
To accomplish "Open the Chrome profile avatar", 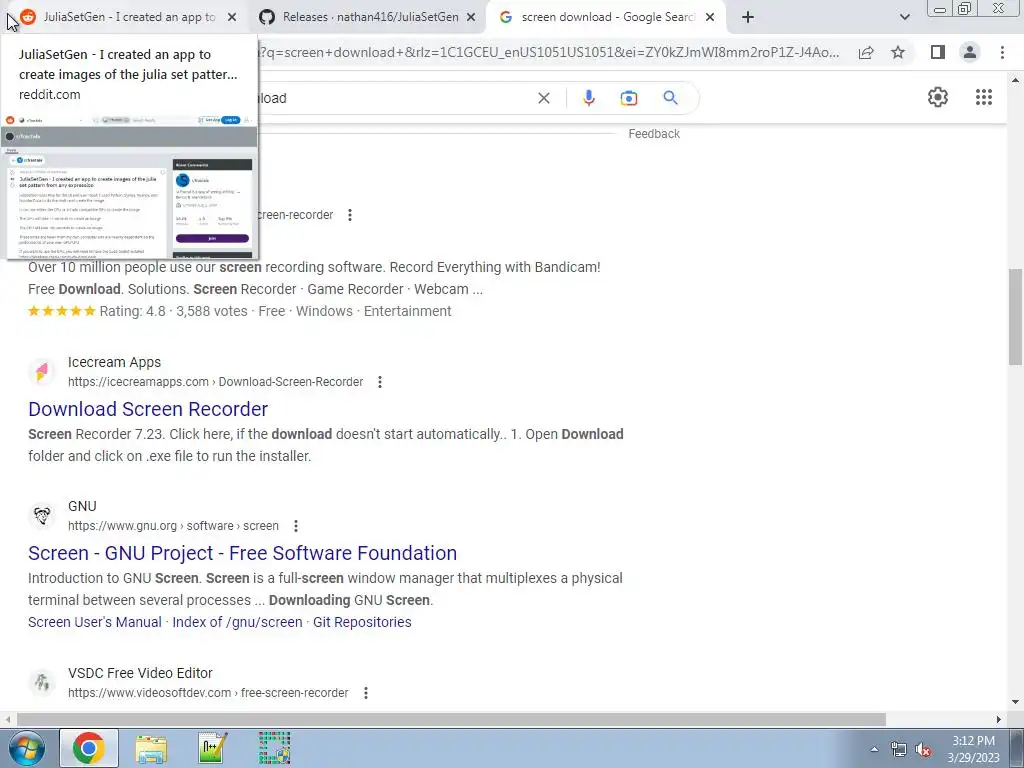I will pyautogui.click(x=970, y=52).
